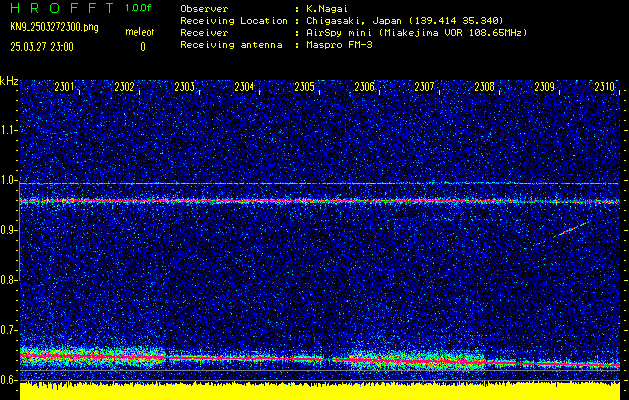The width and height of the screenshot is (629, 400).
Task: Click the 2305 time marker
Action: click(304, 87)
